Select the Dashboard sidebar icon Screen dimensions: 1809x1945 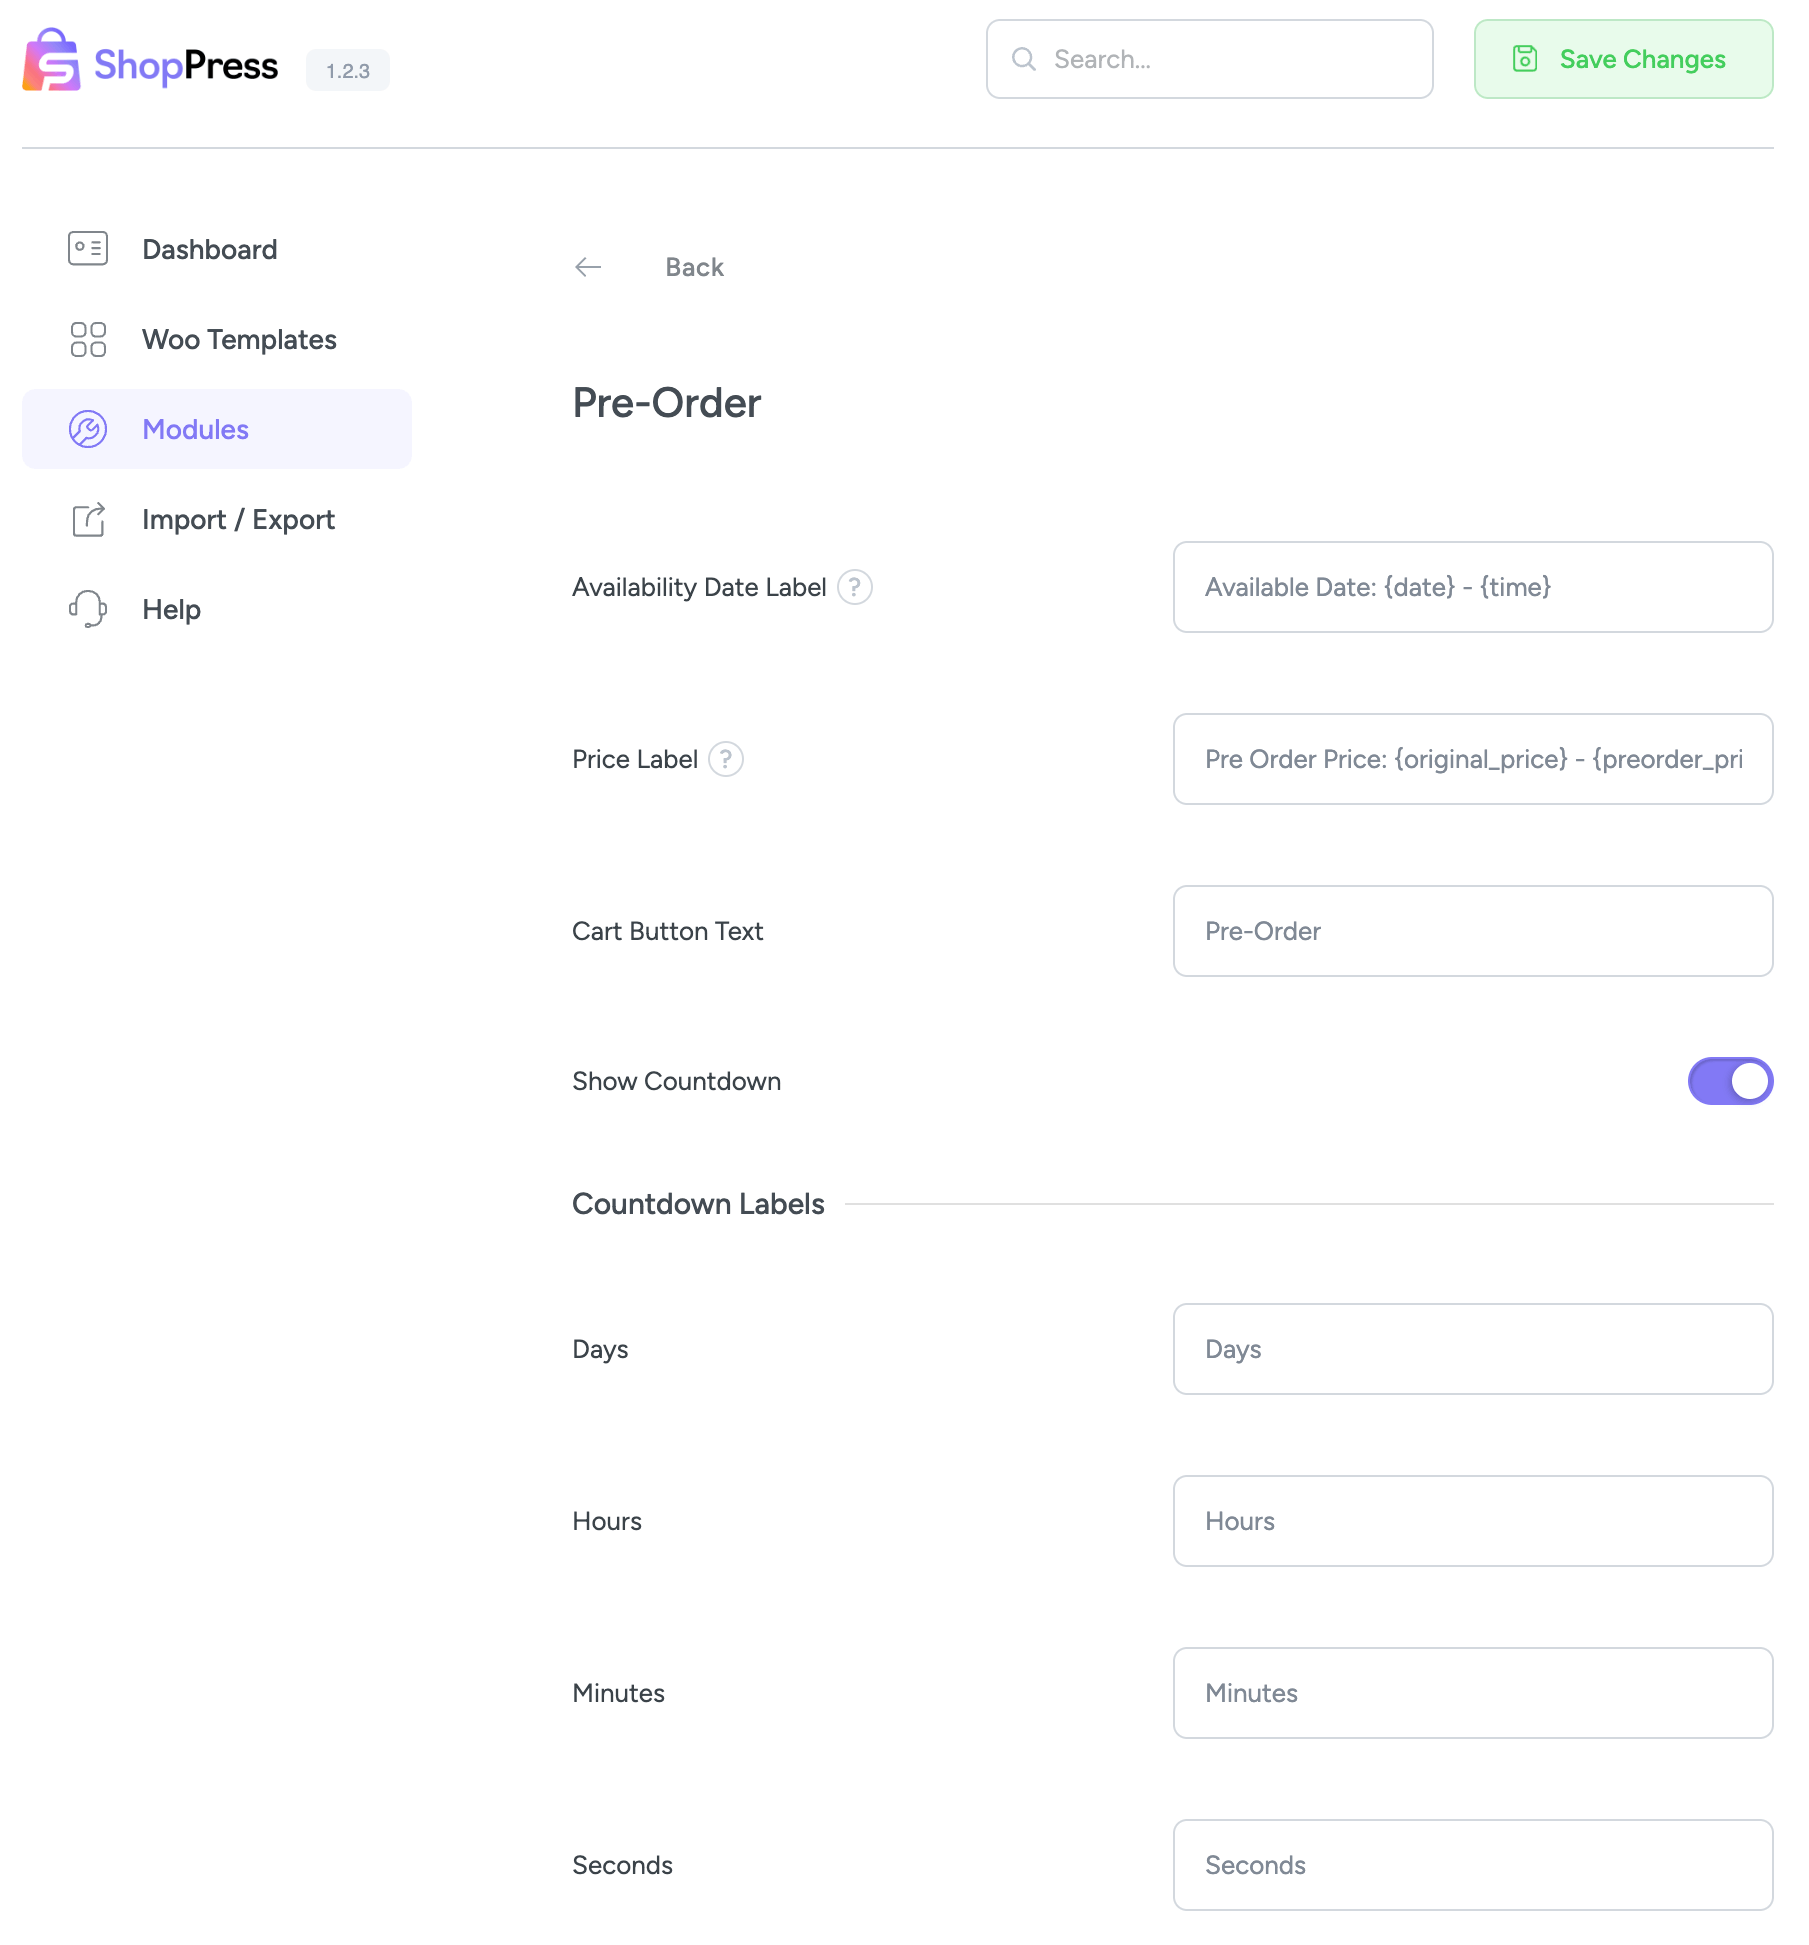tap(88, 248)
